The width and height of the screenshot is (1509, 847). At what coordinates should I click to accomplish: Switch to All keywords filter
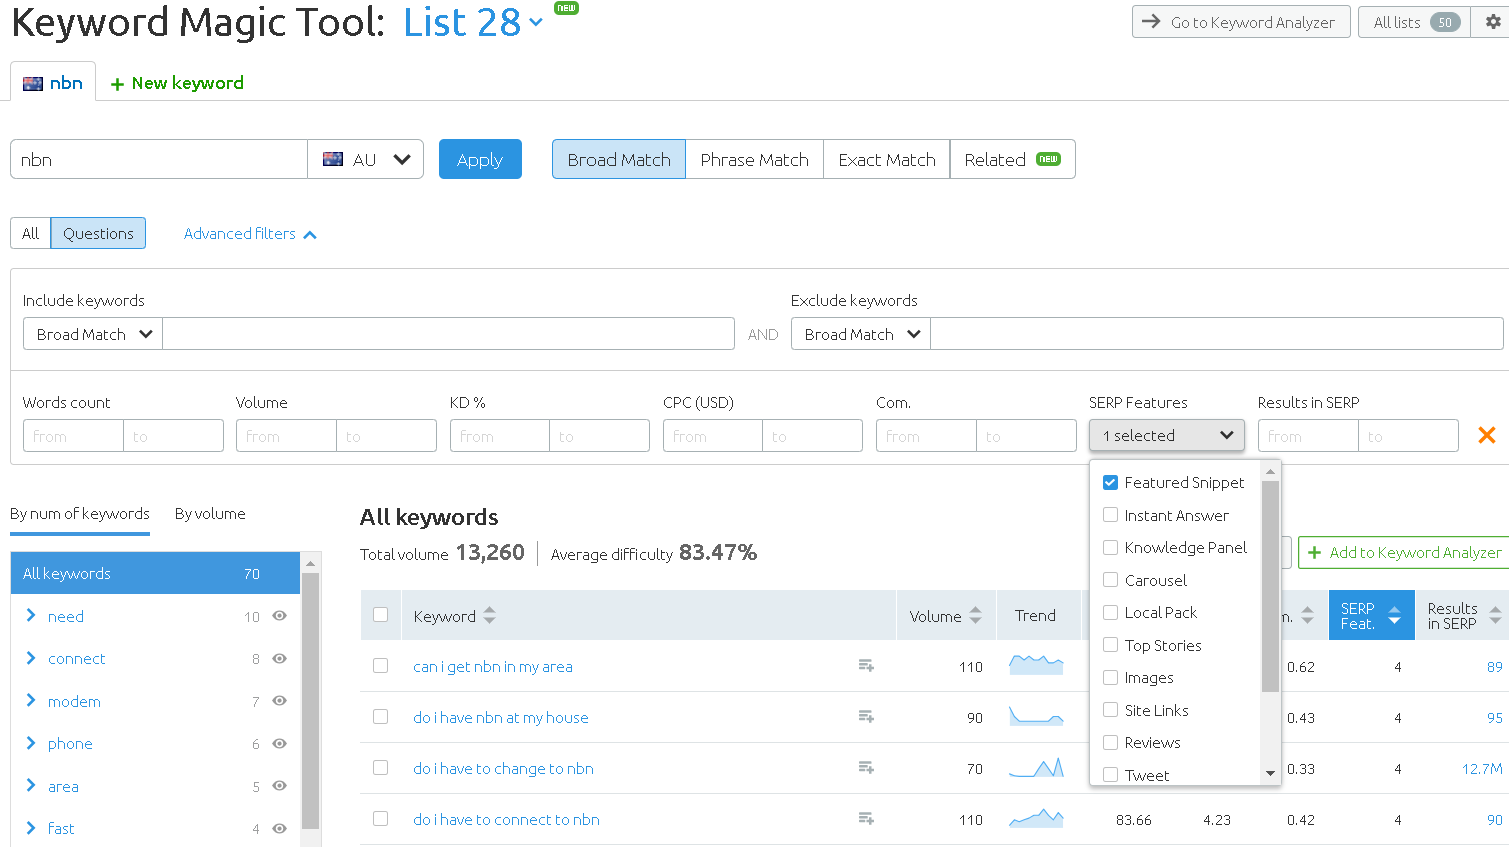point(31,233)
